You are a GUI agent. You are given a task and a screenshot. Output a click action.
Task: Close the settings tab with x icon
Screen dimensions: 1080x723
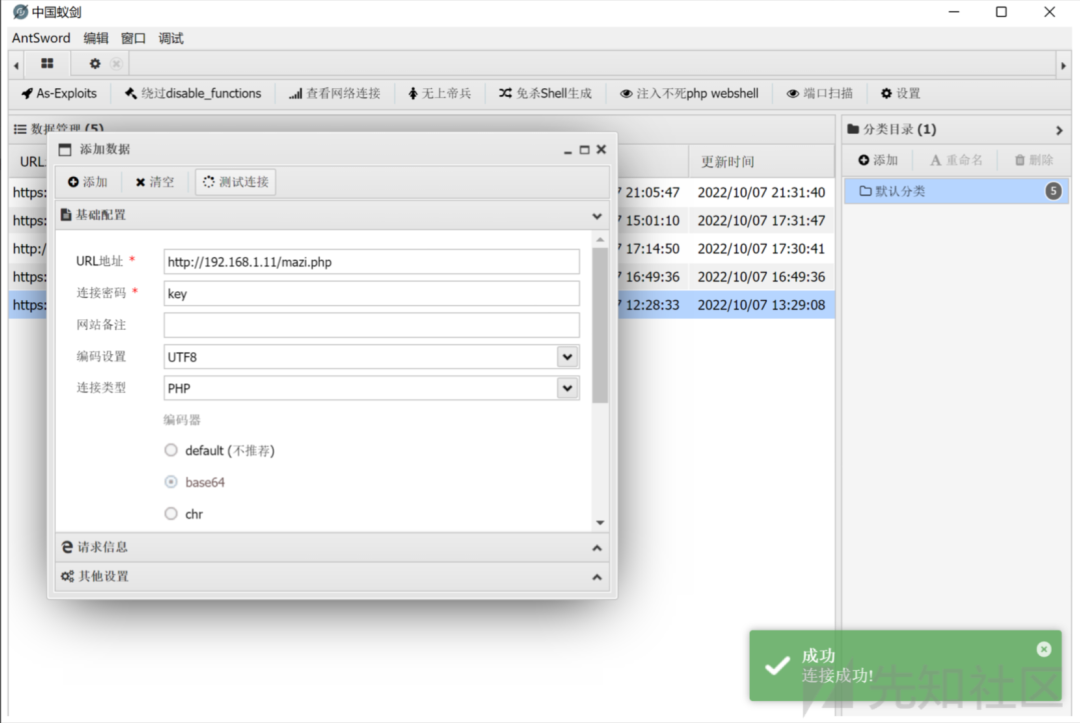[116, 63]
